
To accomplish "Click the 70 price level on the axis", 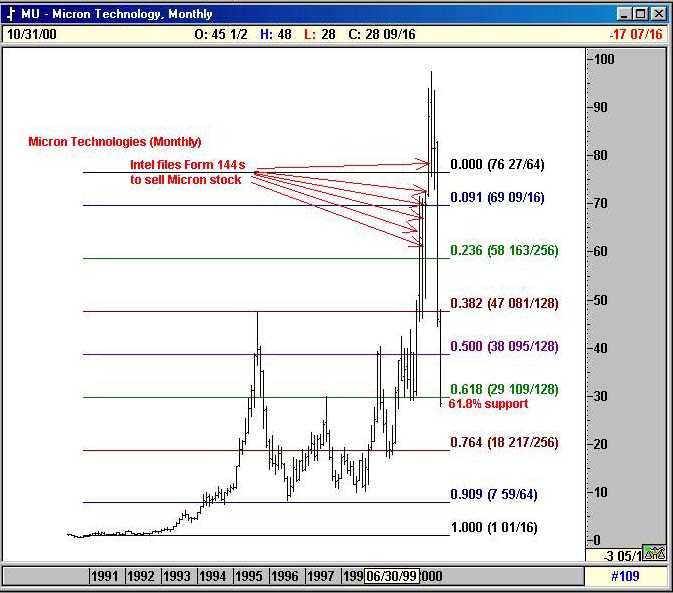I will point(600,203).
